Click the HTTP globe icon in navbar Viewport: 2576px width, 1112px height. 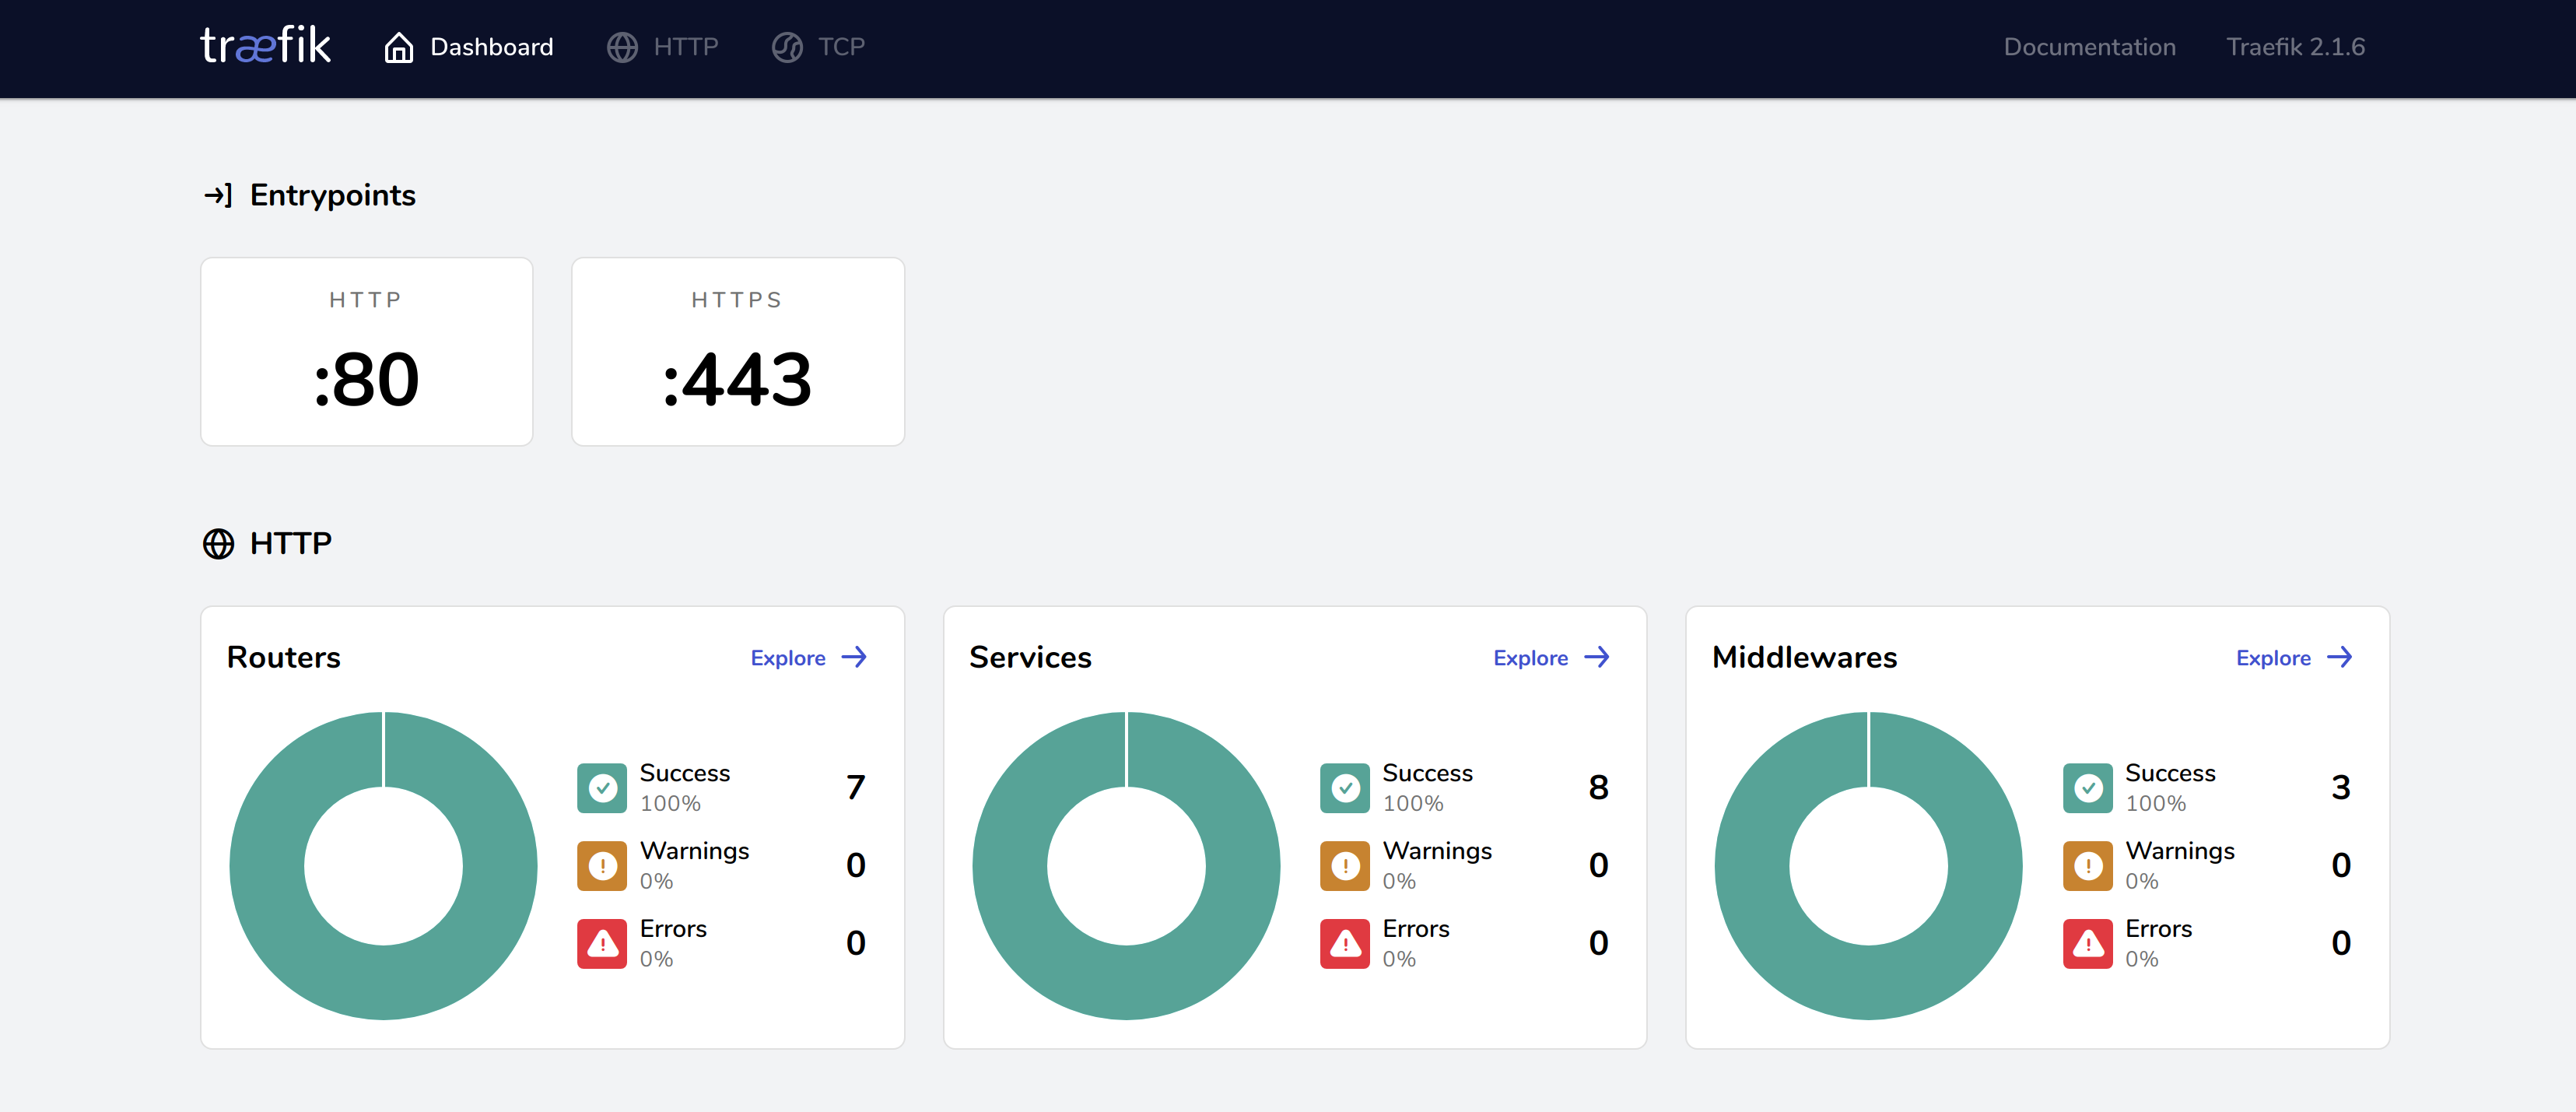point(622,47)
